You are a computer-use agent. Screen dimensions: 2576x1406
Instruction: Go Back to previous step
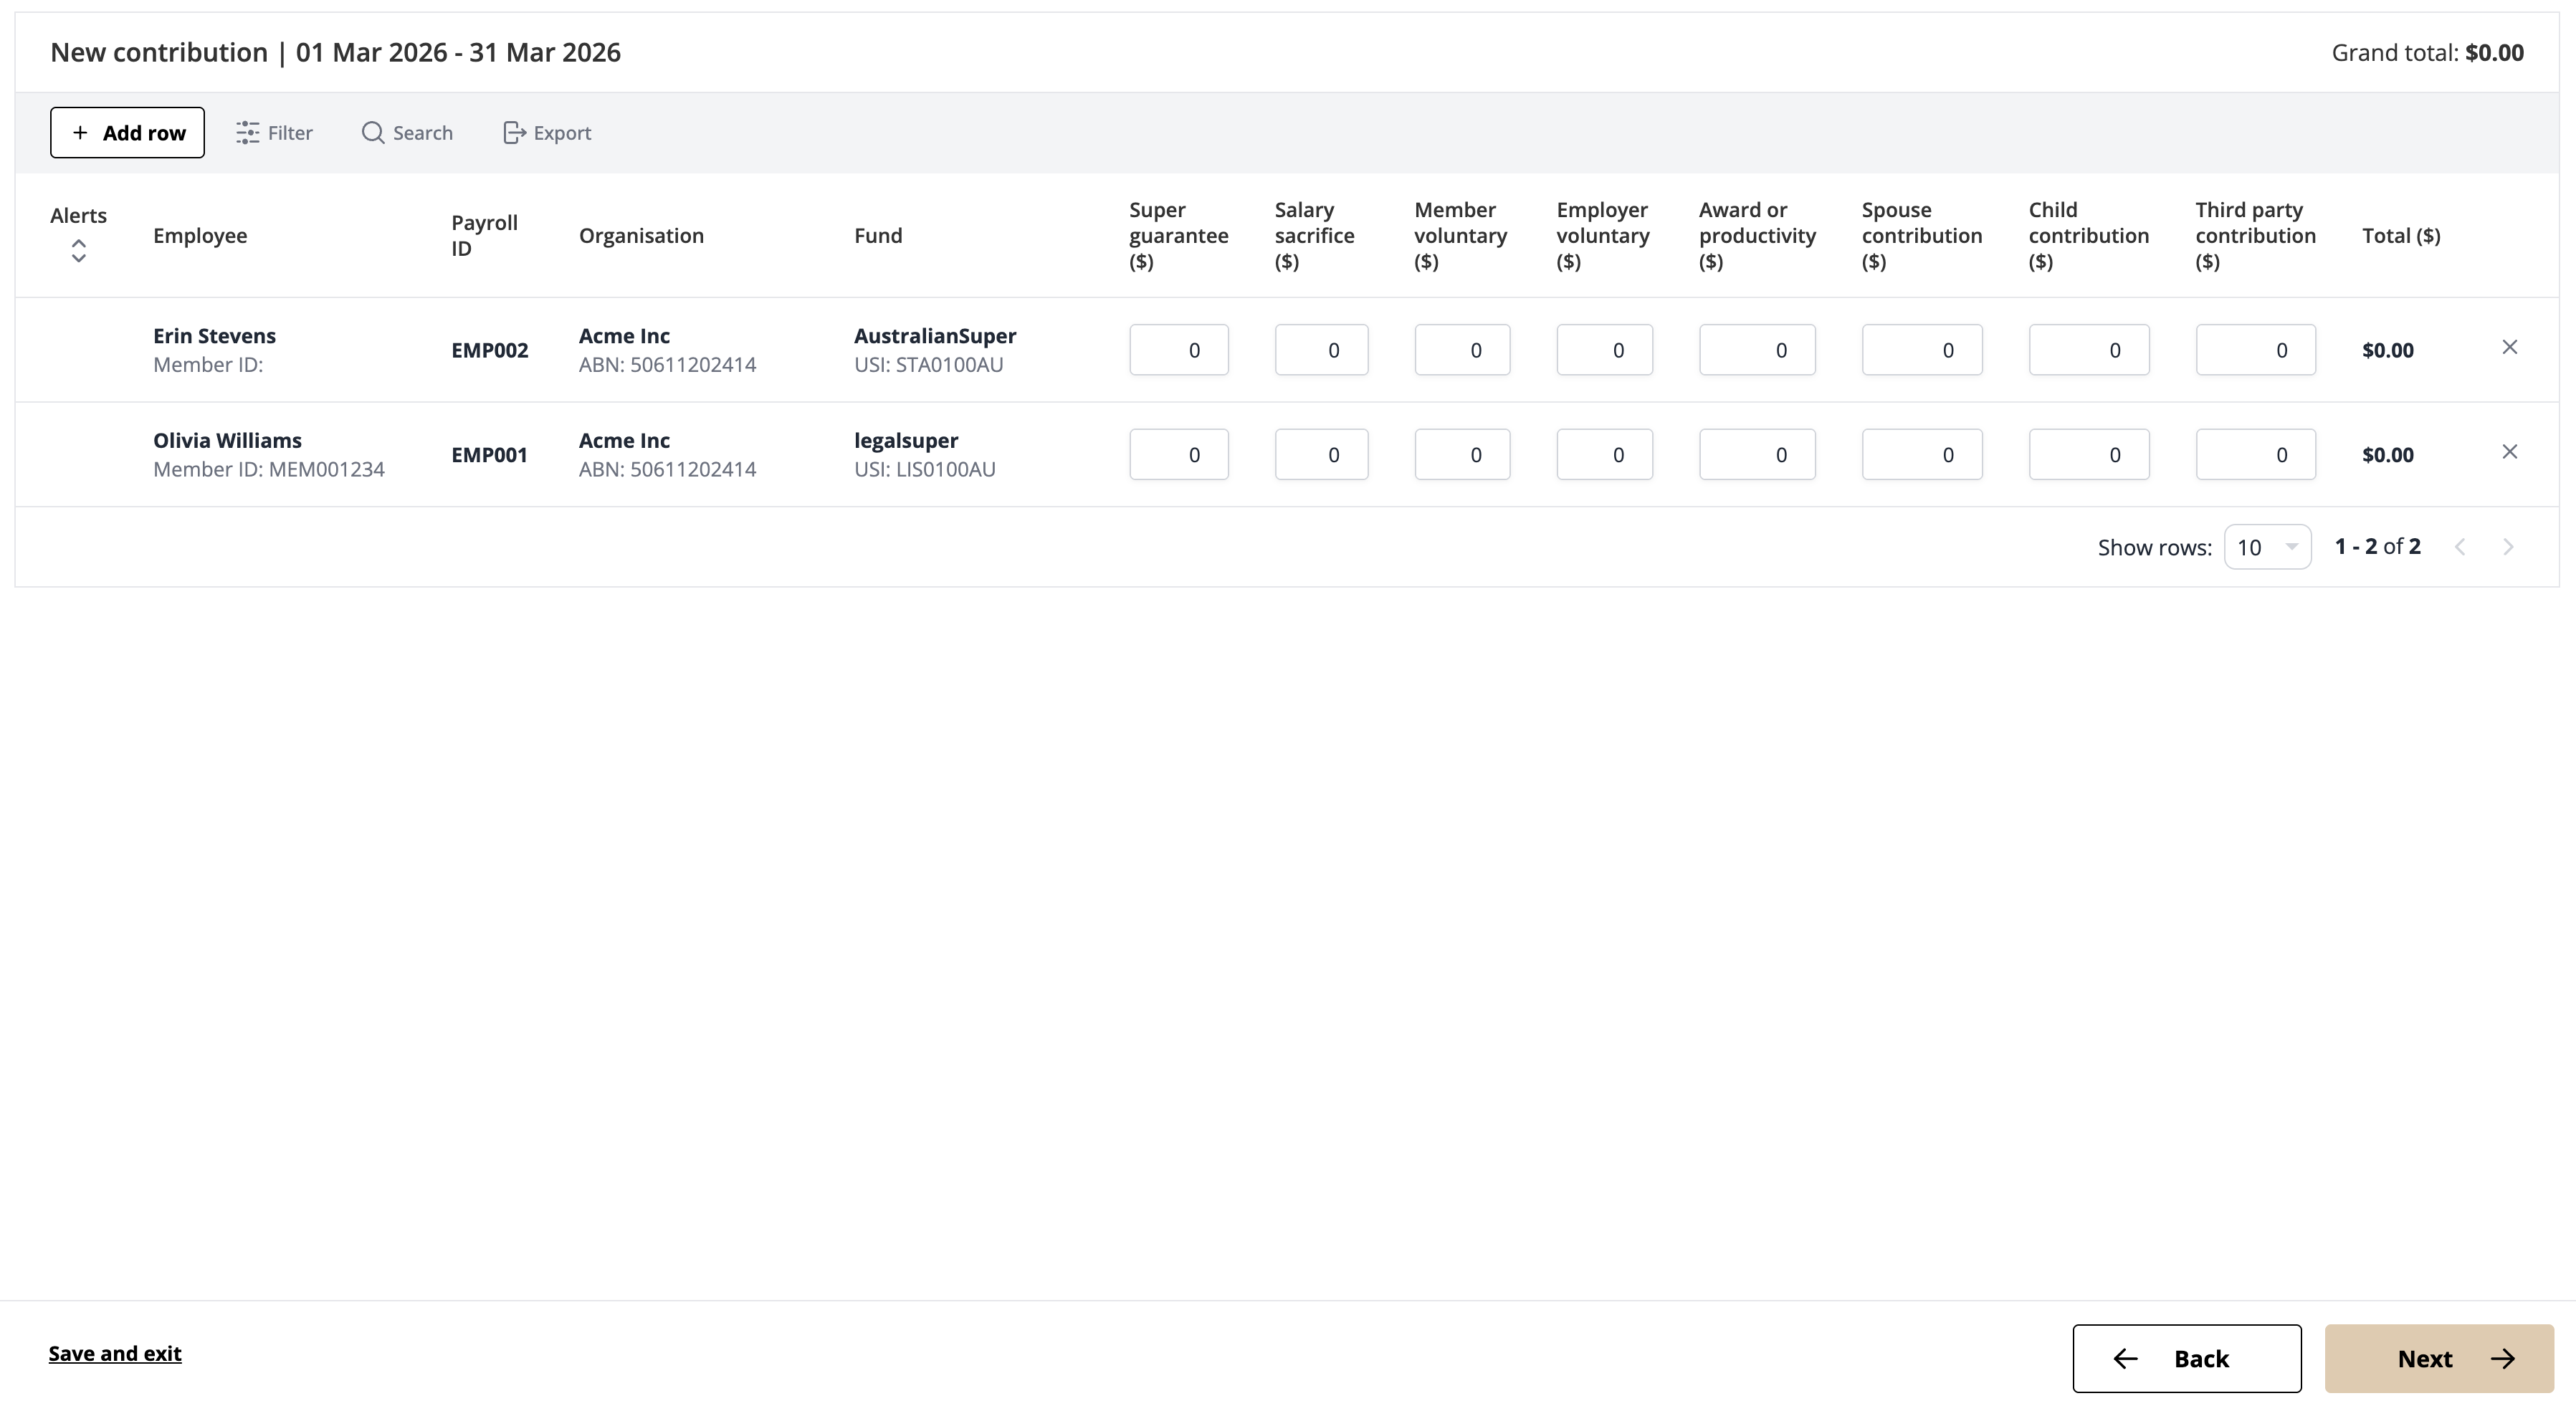tap(2187, 1358)
